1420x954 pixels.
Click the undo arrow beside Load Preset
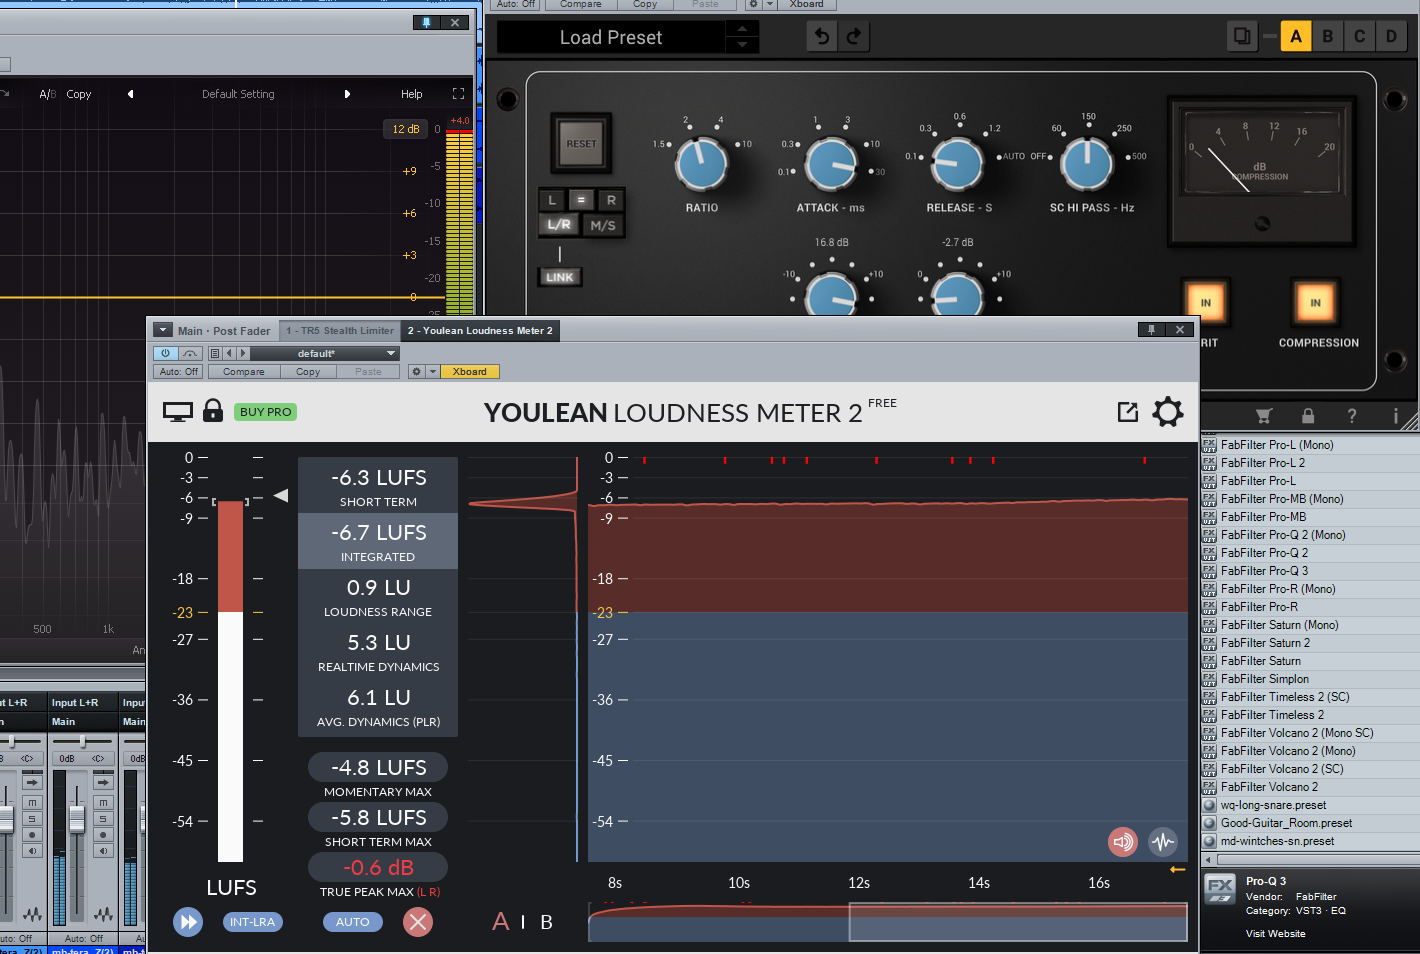point(822,37)
